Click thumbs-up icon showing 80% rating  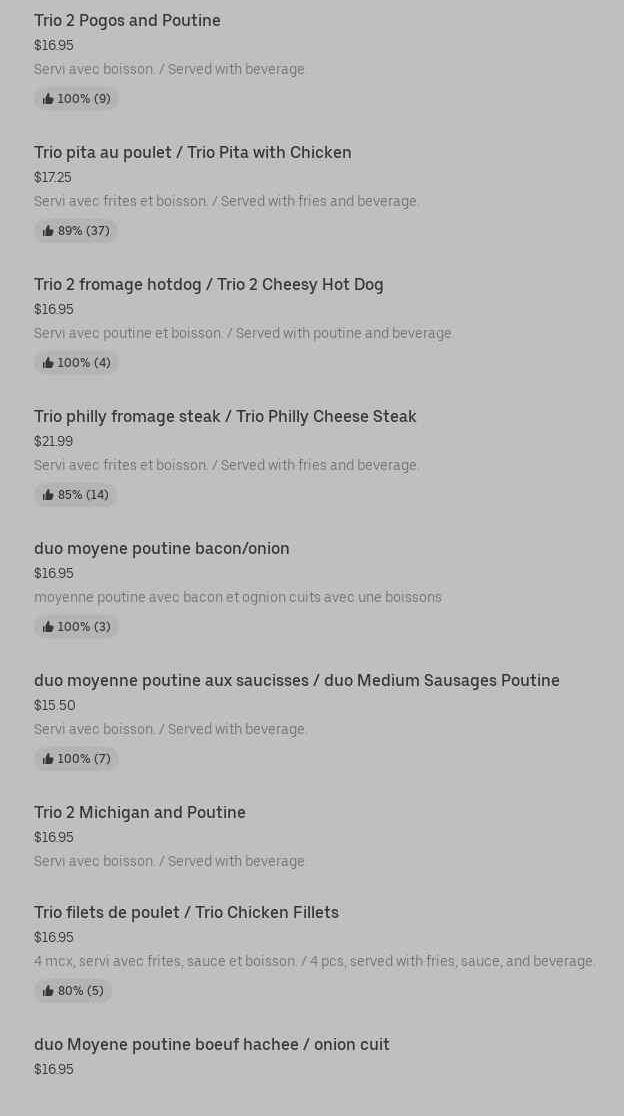tap(48, 991)
